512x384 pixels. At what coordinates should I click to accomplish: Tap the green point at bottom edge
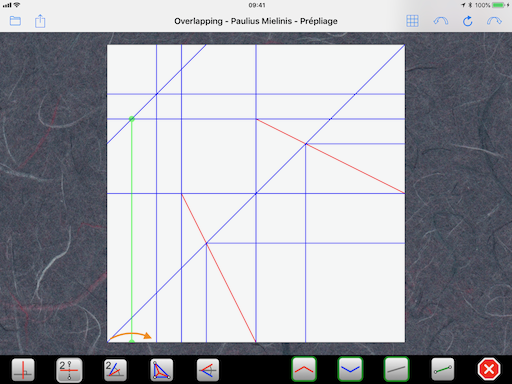tap(132, 341)
